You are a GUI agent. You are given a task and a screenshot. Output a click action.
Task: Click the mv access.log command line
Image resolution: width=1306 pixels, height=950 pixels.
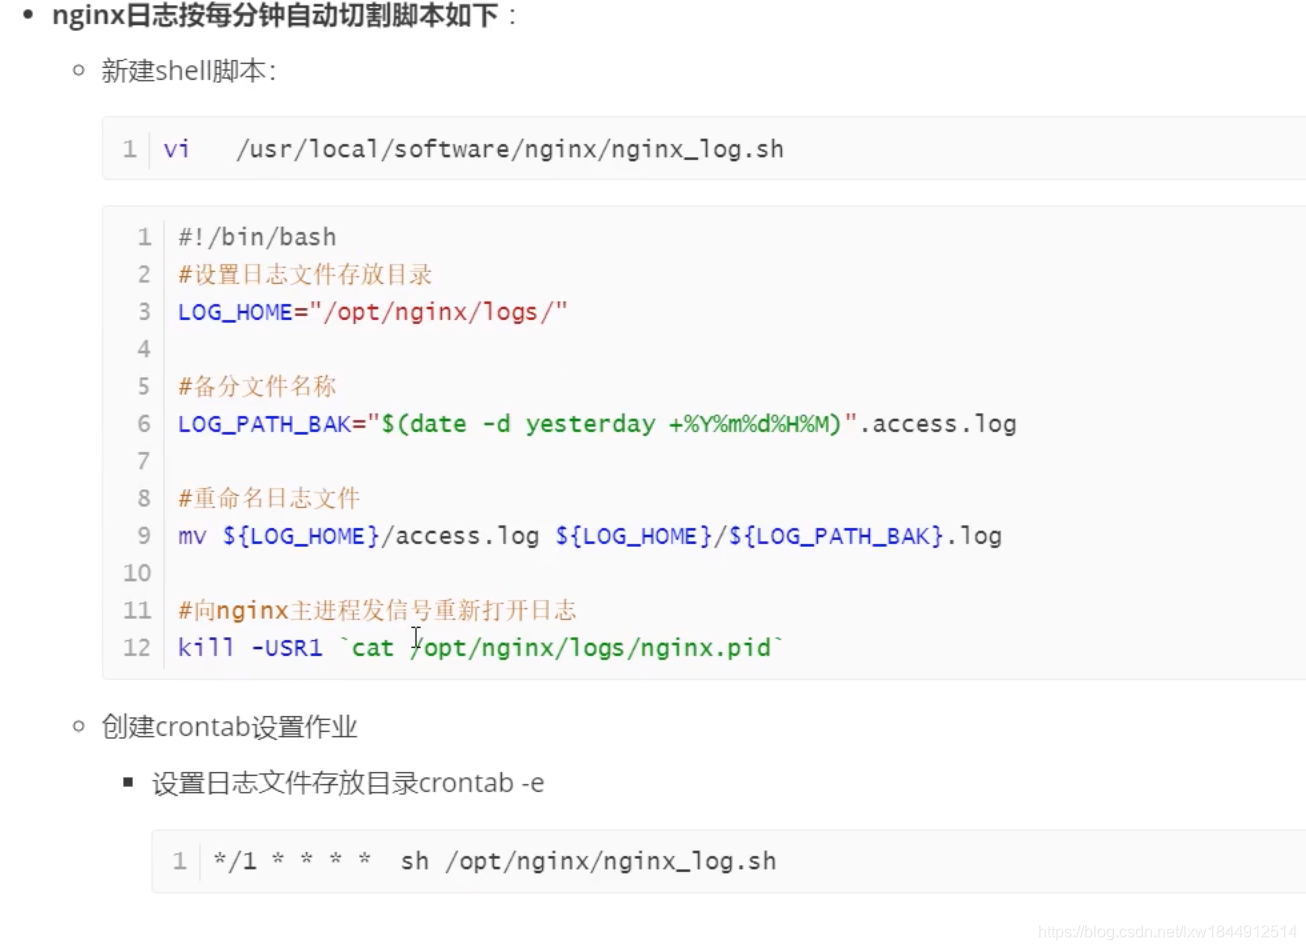pos(590,536)
